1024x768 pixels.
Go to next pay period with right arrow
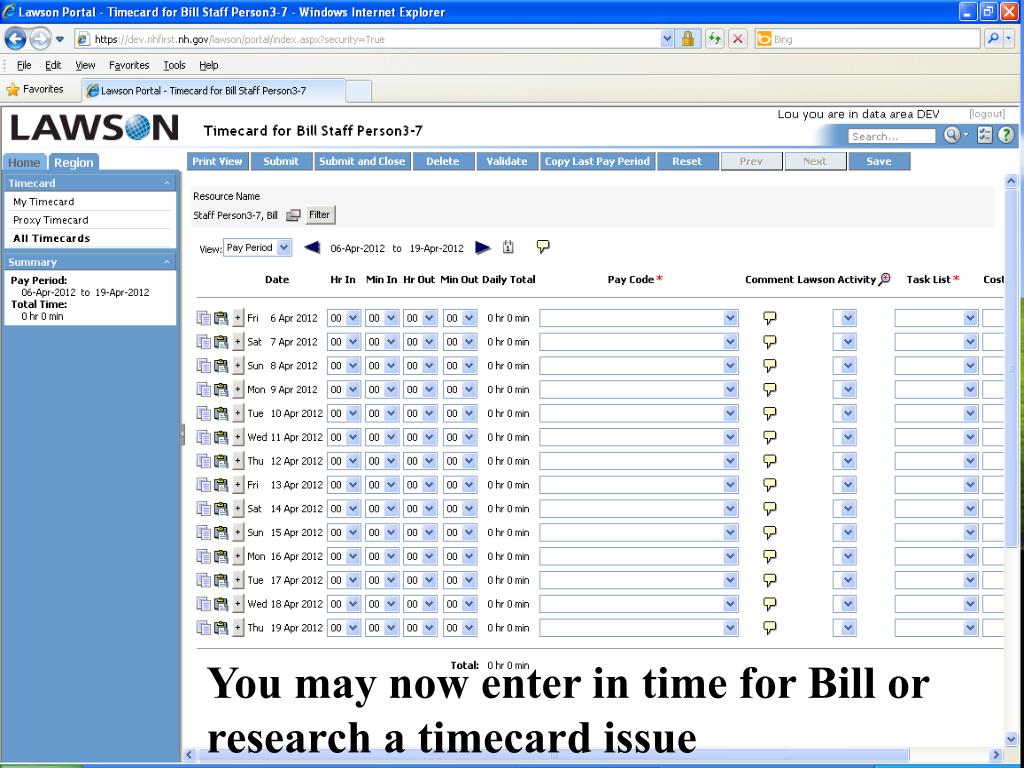click(x=483, y=248)
